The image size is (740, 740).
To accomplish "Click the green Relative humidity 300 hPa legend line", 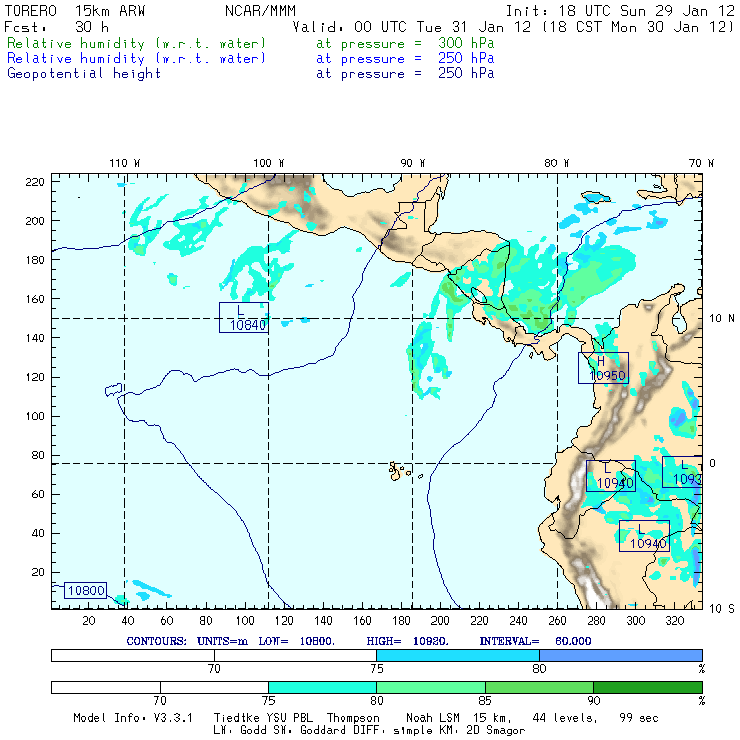I will [250, 43].
